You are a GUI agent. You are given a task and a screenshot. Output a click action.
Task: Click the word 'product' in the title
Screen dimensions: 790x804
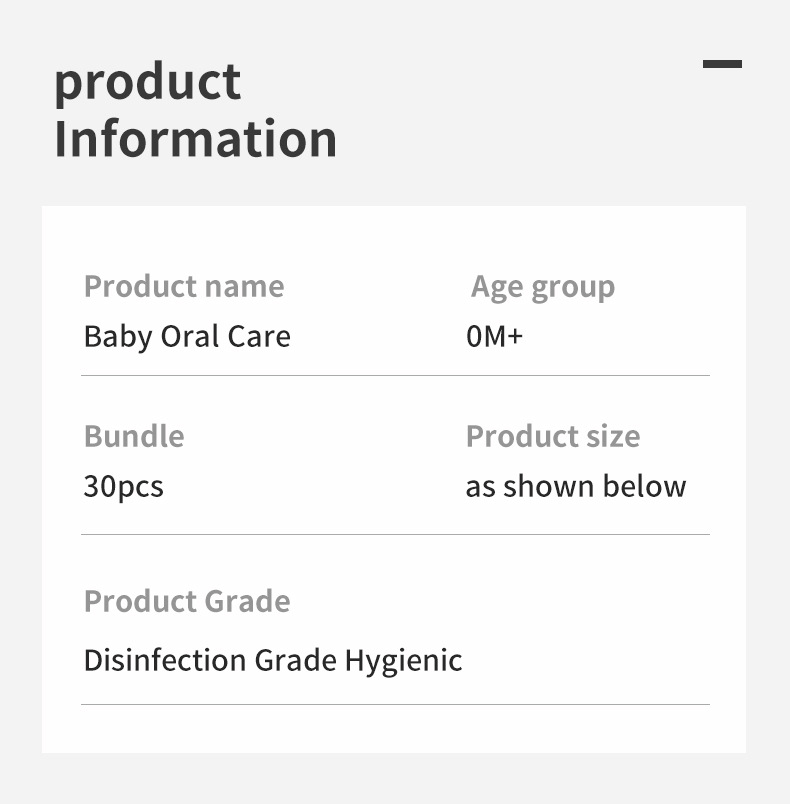coord(147,82)
